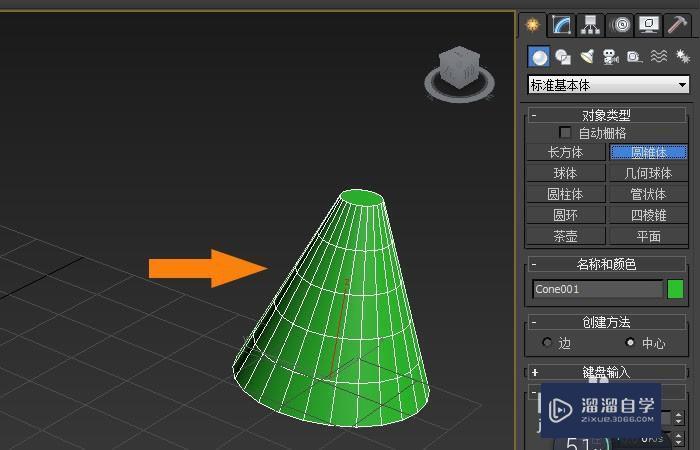Click the 四棱锥 button
Viewport: 700px width, 450px height.
point(649,215)
